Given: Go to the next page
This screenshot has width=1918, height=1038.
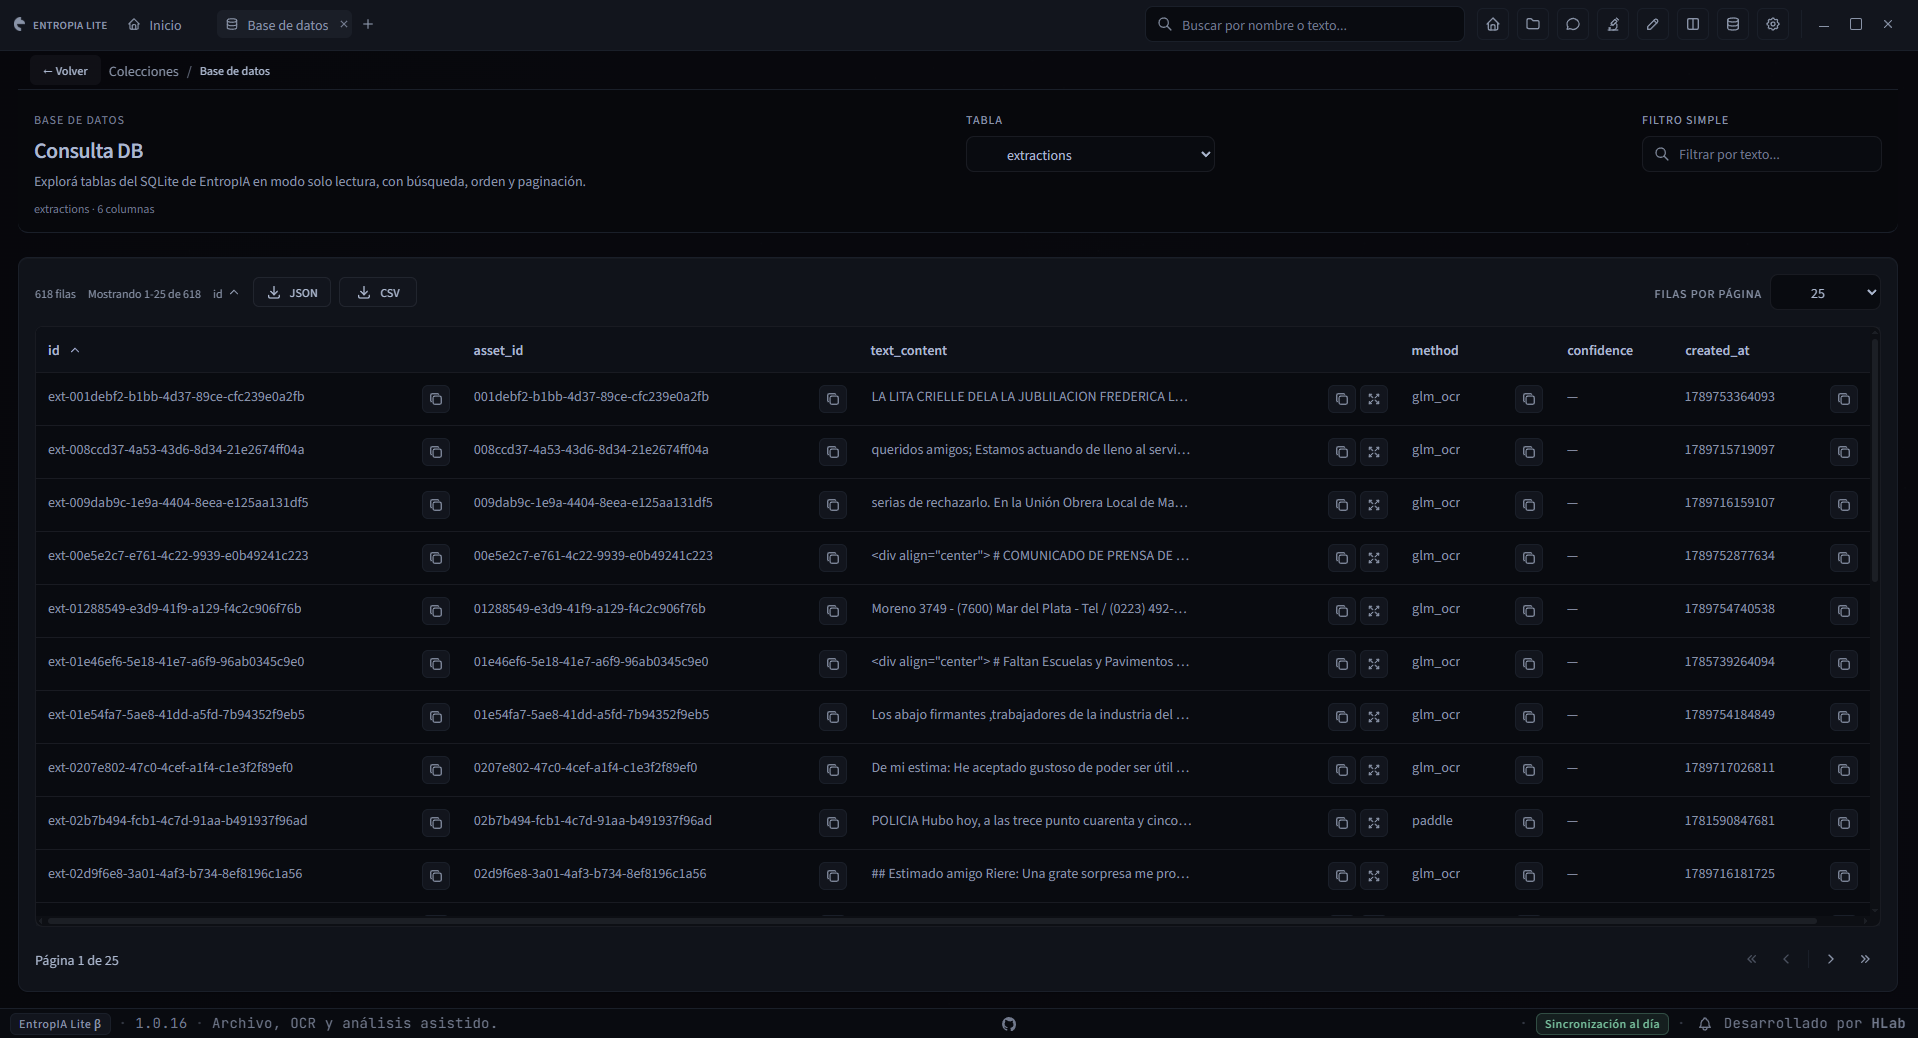Looking at the screenshot, I should tap(1831, 959).
